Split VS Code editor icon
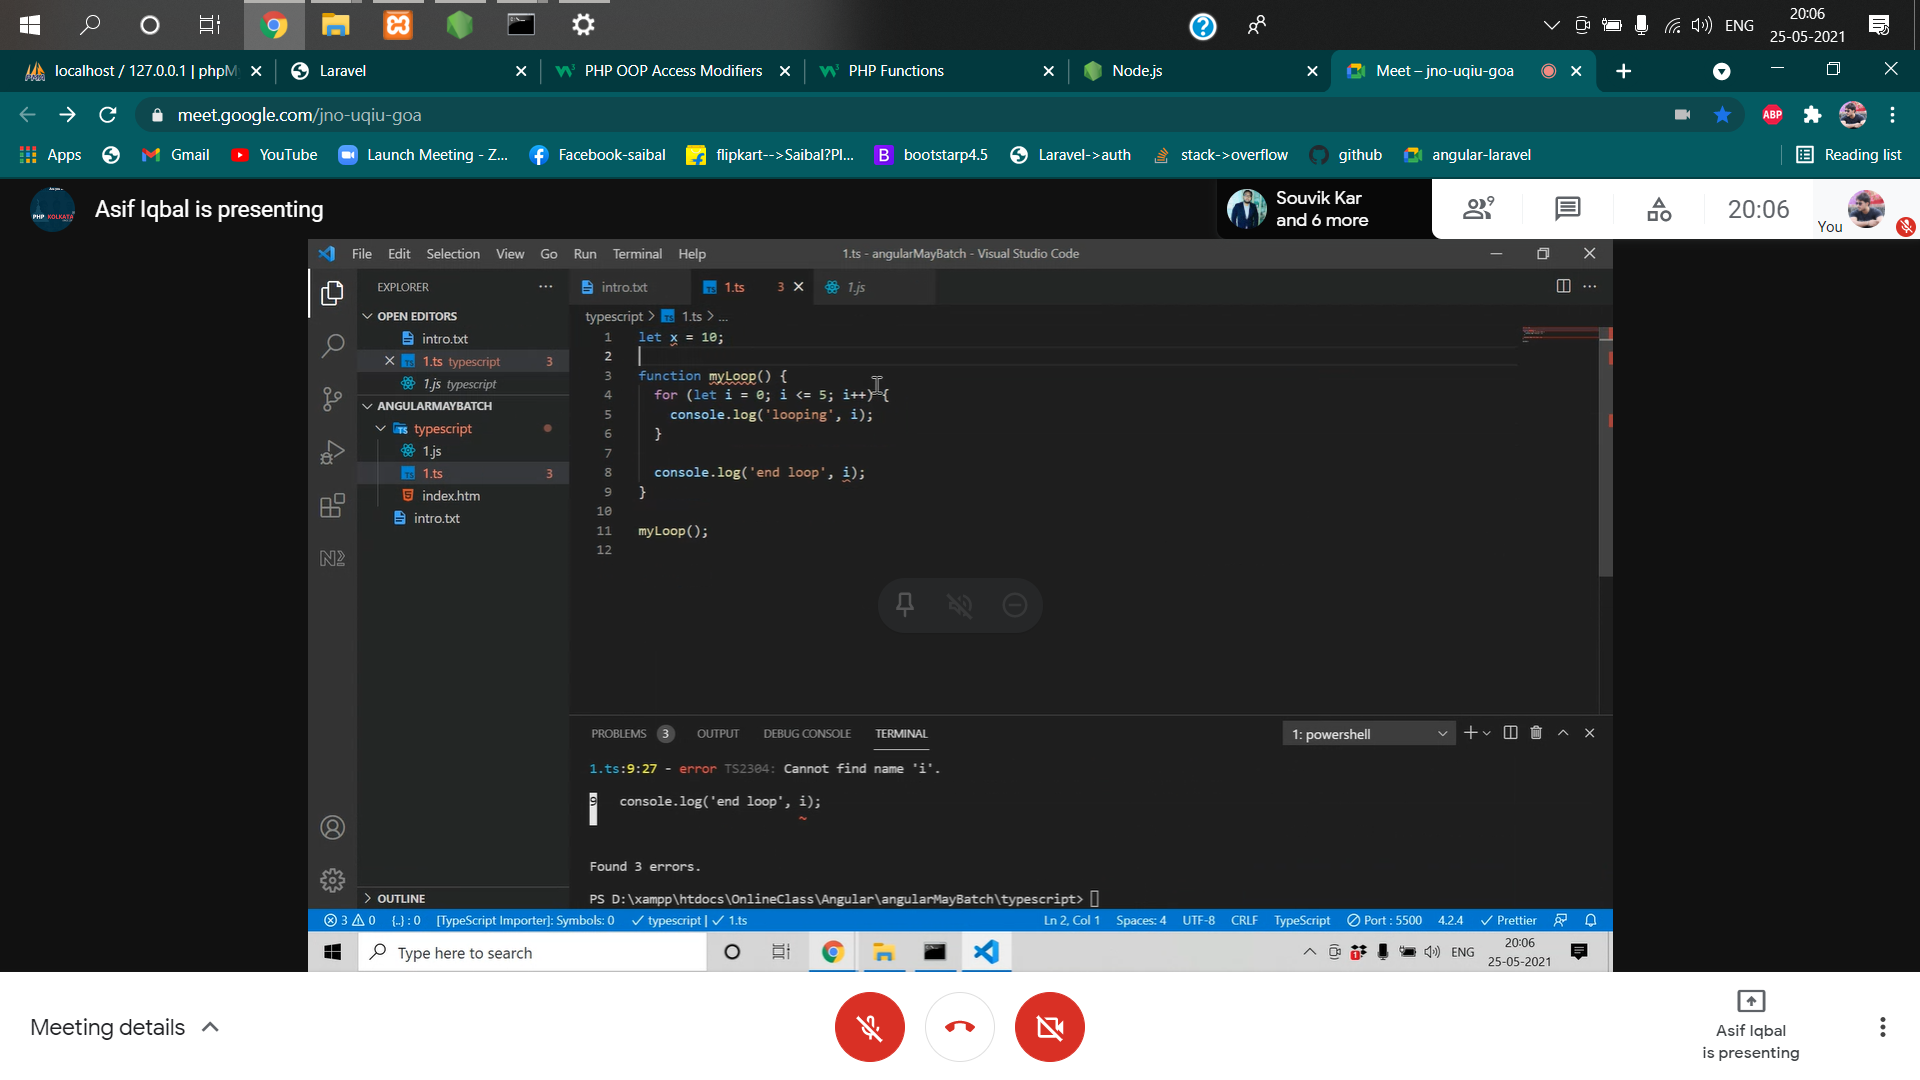The image size is (1920, 1080). pyautogui.click(x=1563, y=287)
